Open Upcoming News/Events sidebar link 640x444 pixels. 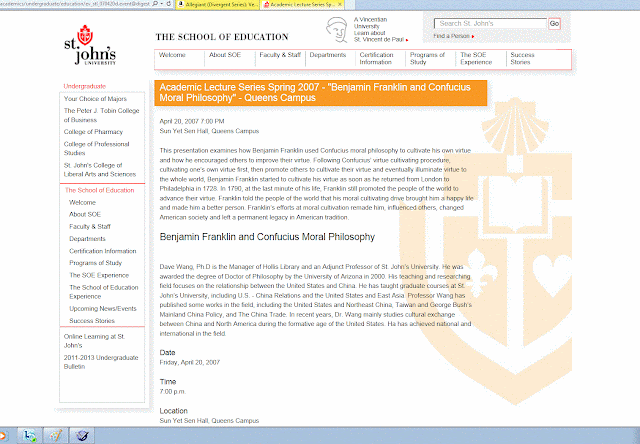pos(103,309)
